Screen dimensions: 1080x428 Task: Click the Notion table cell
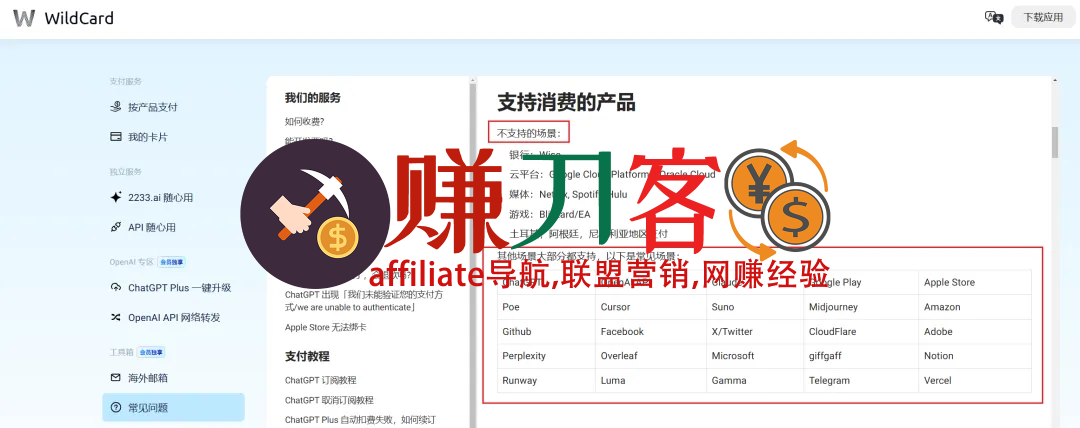tap(975, 356)
